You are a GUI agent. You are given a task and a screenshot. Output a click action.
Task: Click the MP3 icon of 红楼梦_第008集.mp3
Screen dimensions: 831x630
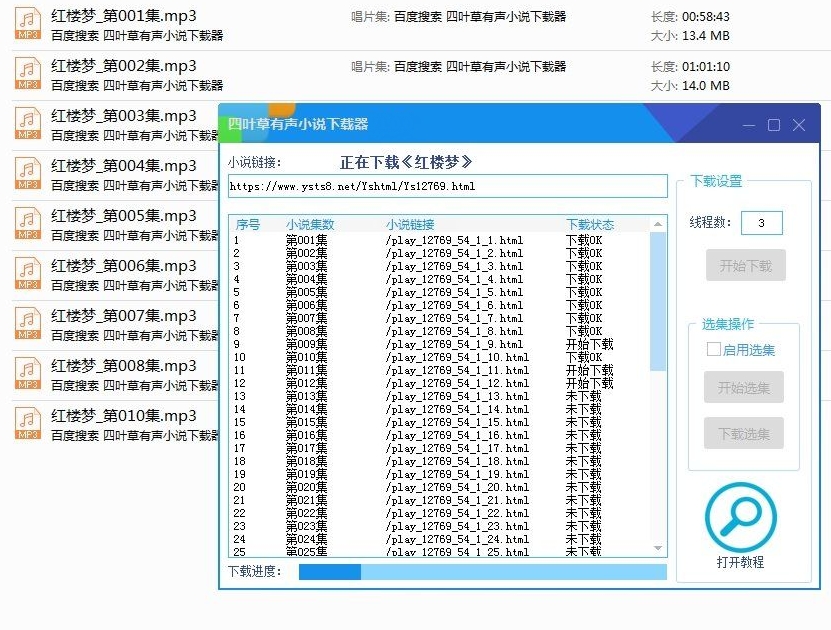click(28, 373)
